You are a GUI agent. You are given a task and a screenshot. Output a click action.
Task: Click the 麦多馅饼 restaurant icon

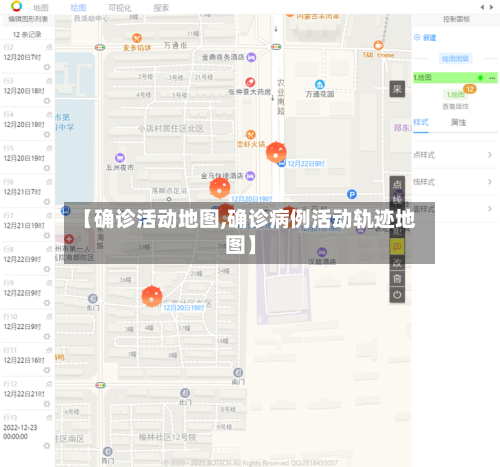click(137, 38)
